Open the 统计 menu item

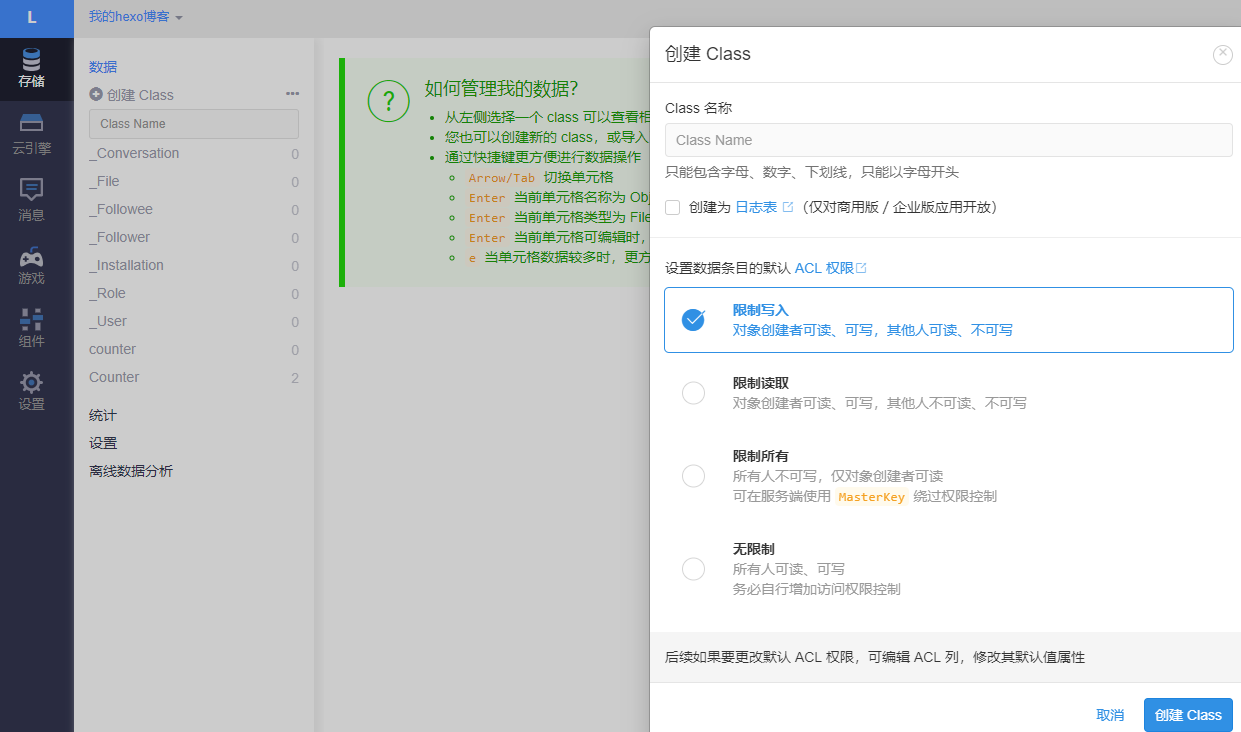pos(103,415)
